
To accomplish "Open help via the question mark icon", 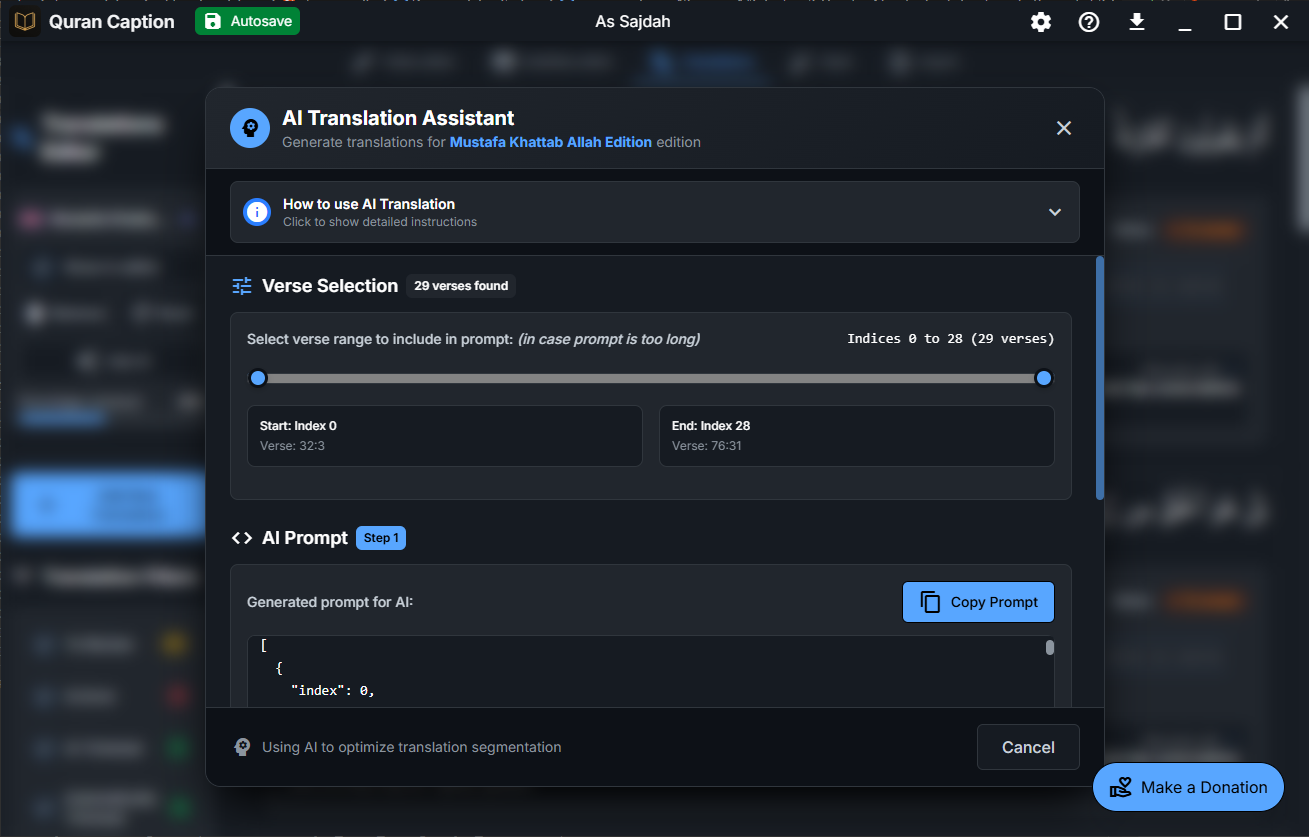I will pyautogui.click(x=1089, y=22).
